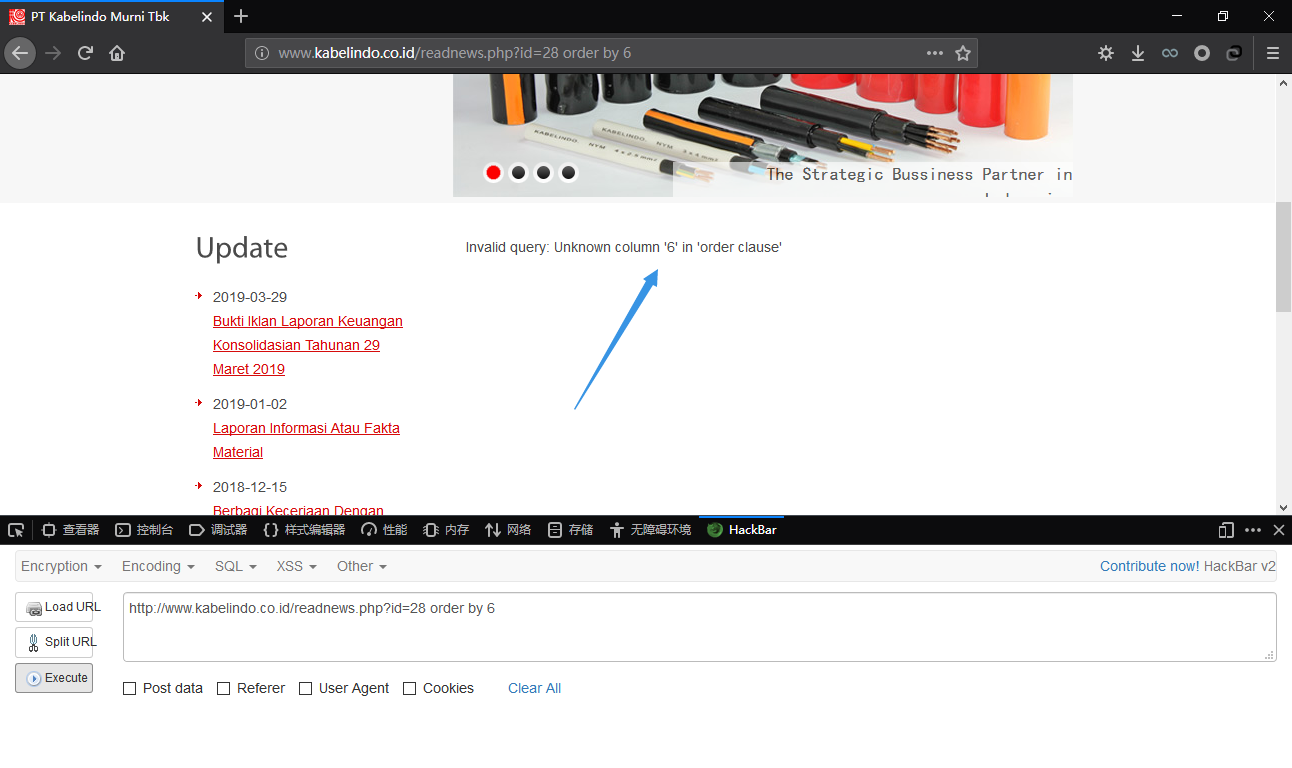Click the Split URL button
Viewport: 1292px width, 768px height.
pyautogui.click(x=54, y=642)
